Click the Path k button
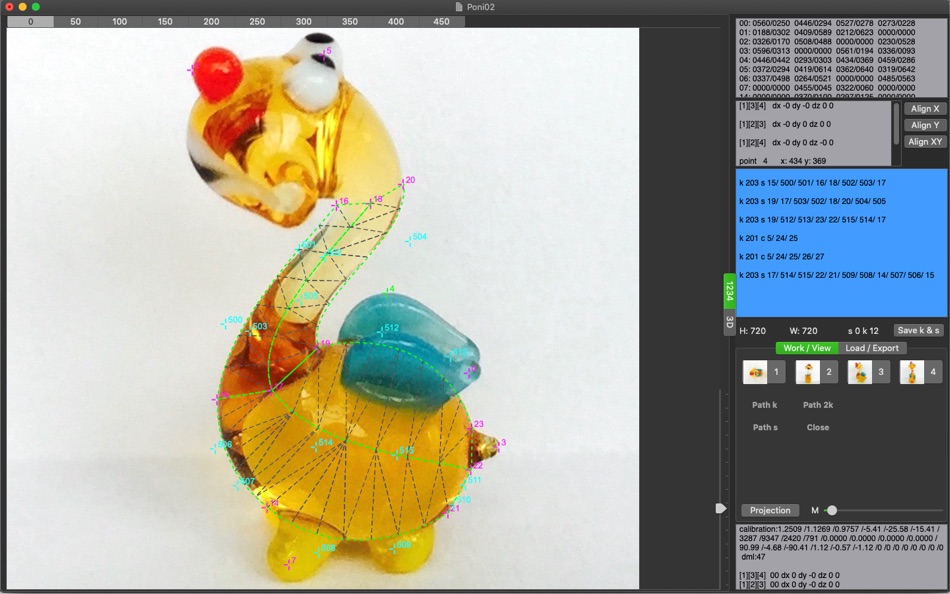This screenshot has height=594, width=950. (x=765, y=405)
